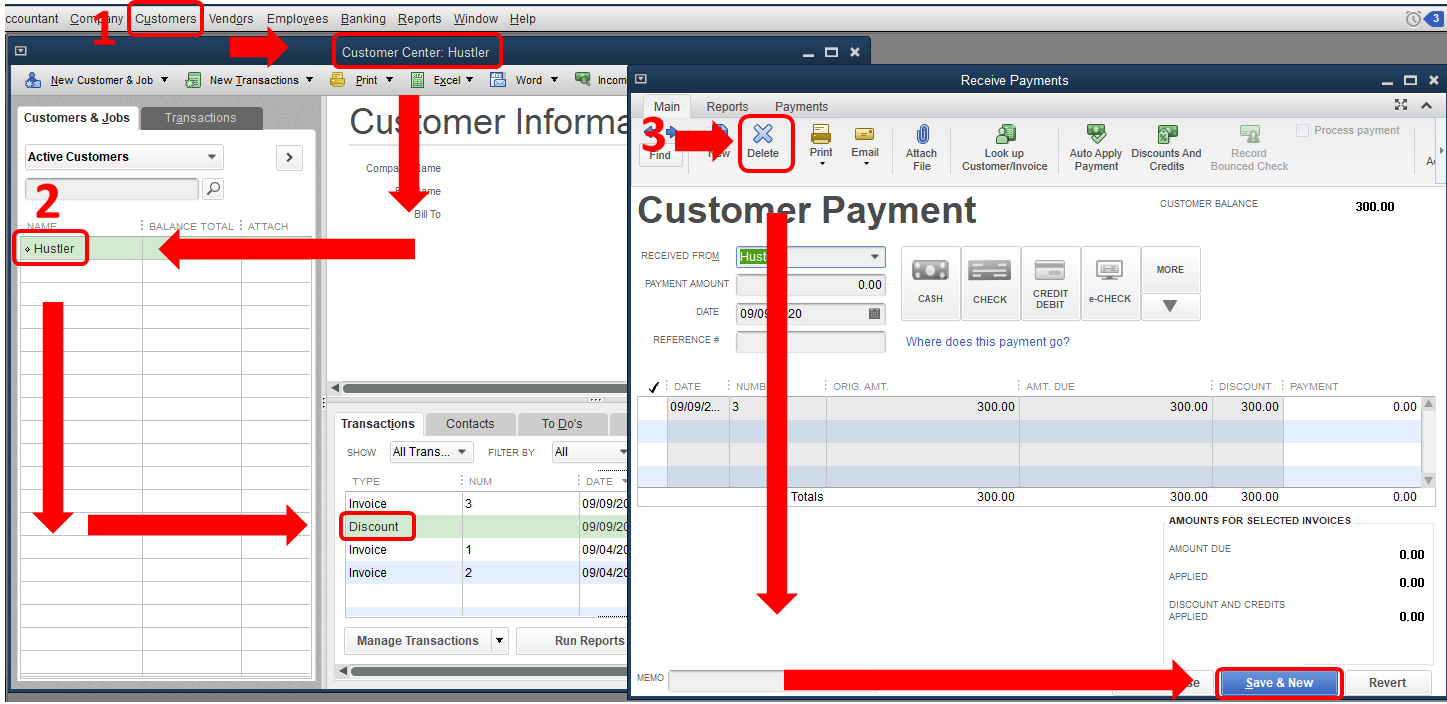Viewport: 1447px width, 704px height.
Task: Choose the Credit Debit payment icon
Action: pyautogui.click(x=1050, y=281)
